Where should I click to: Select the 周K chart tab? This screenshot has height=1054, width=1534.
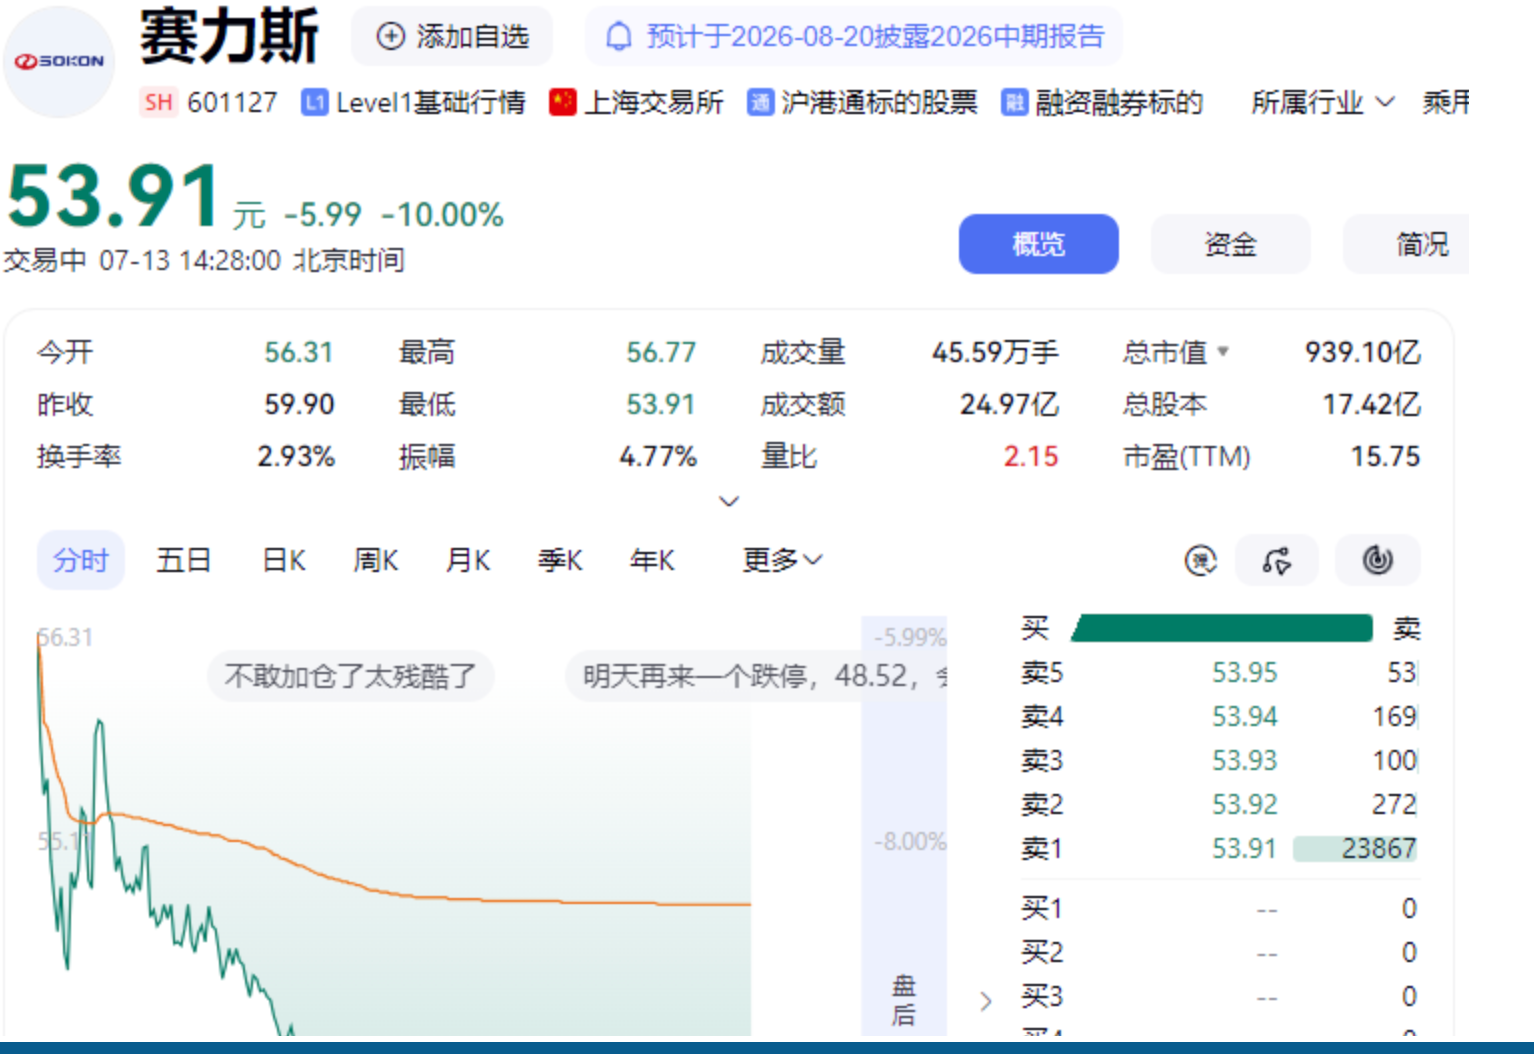point(376,560)
